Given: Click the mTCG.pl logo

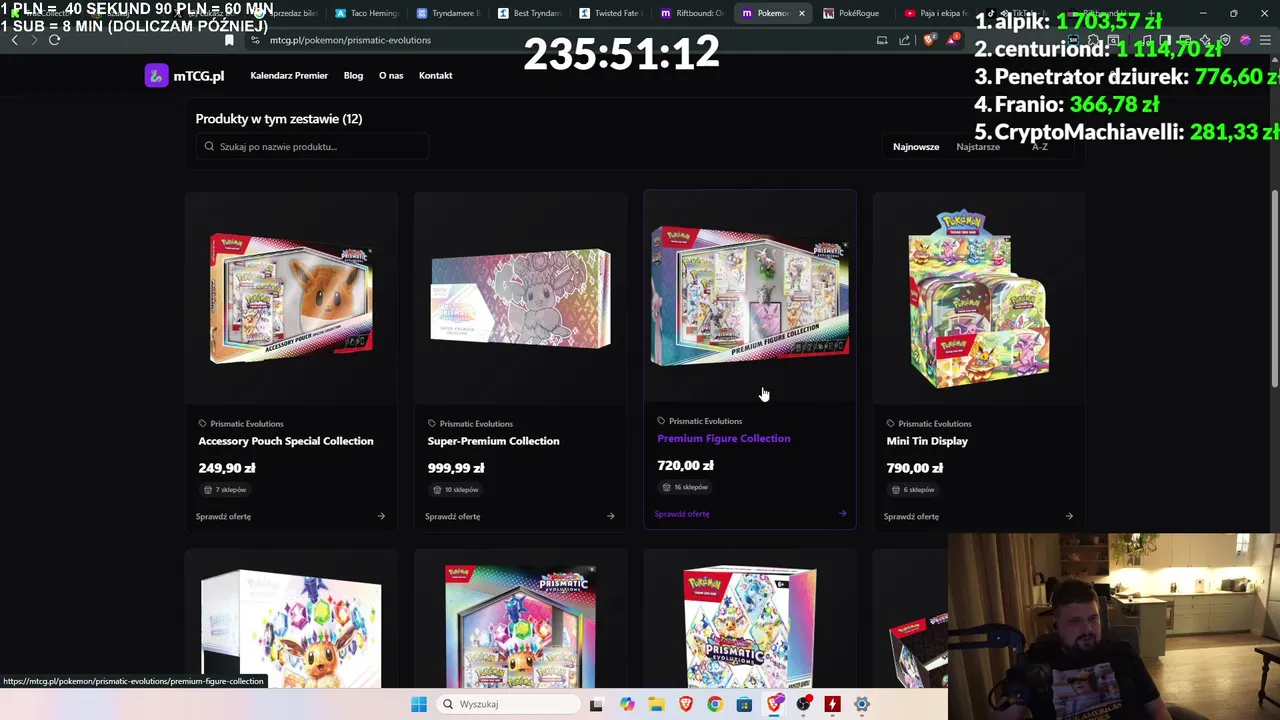Looking at the screenshot, I should click(185, 76).
